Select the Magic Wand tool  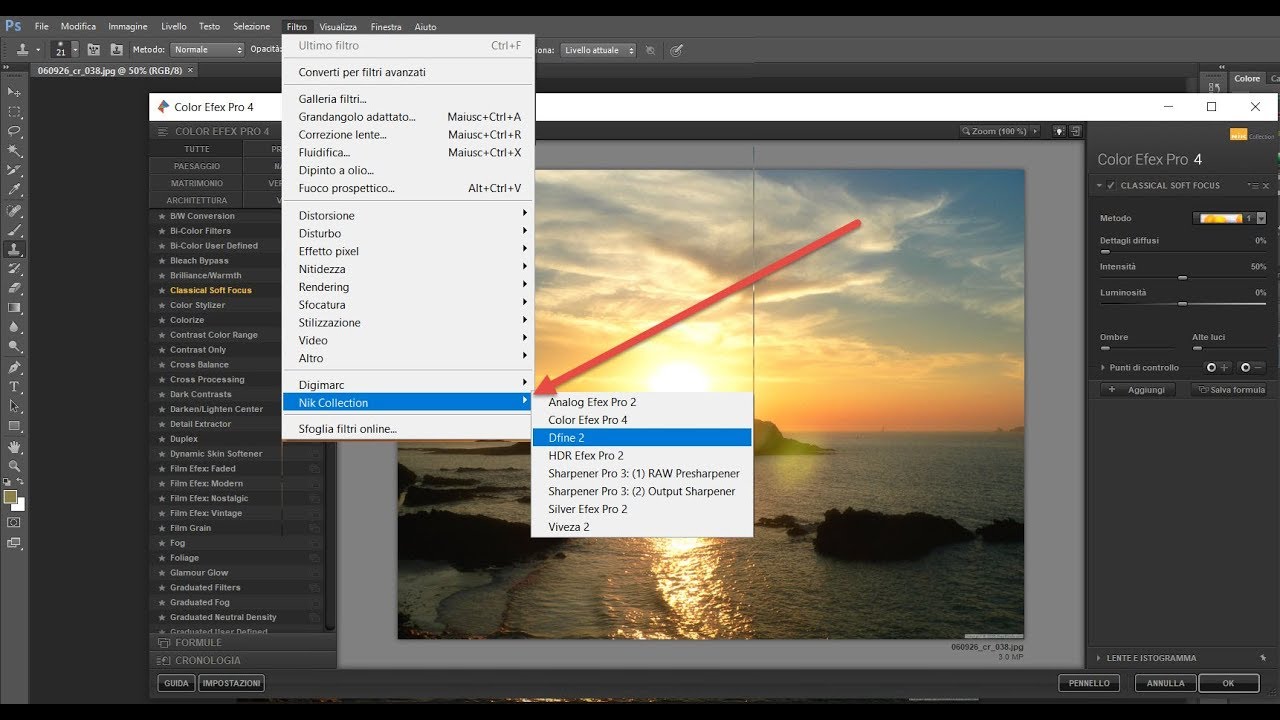coord(14,151)
